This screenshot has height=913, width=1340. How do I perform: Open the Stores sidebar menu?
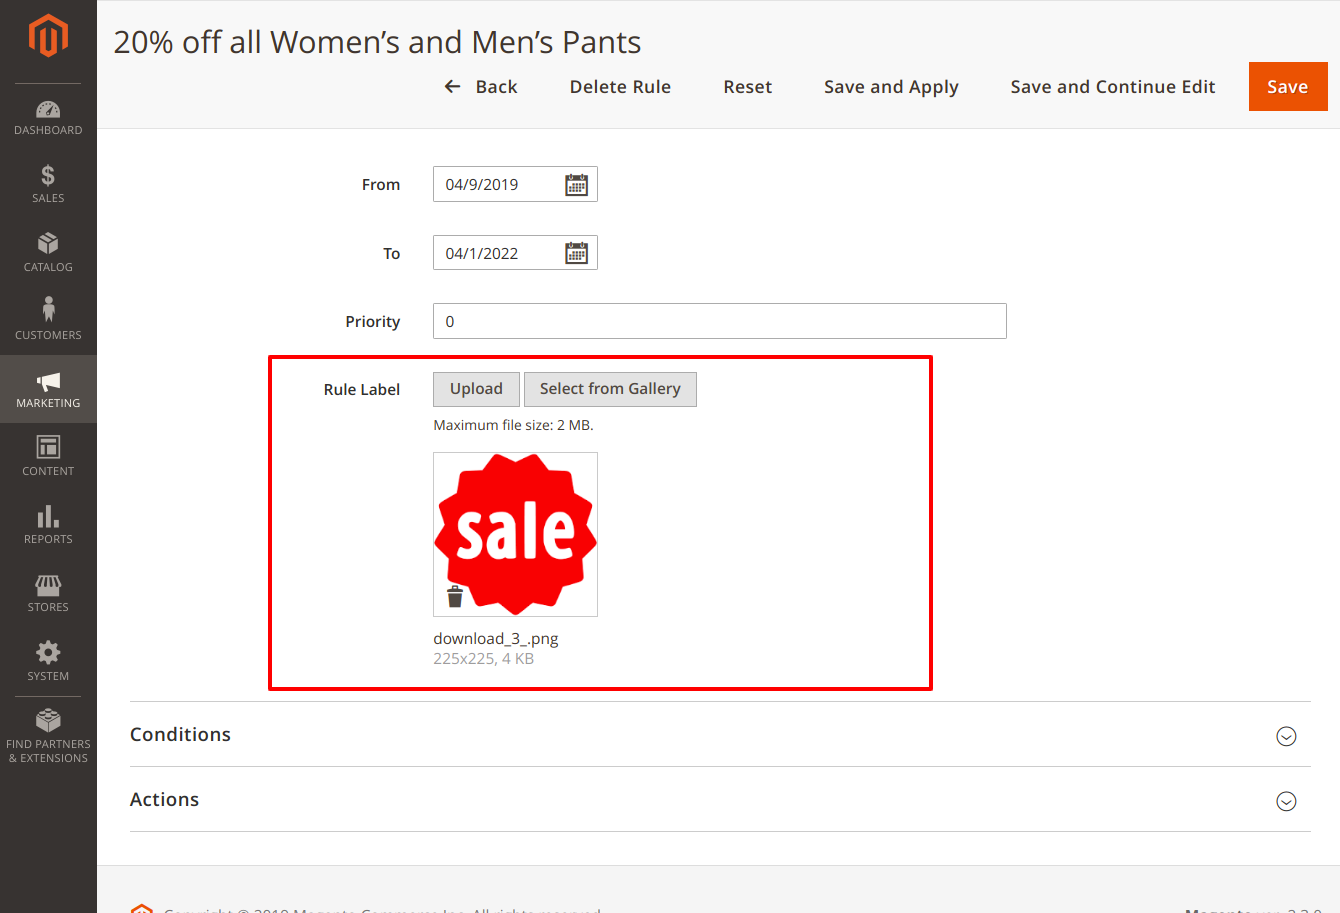click(48, 593)
